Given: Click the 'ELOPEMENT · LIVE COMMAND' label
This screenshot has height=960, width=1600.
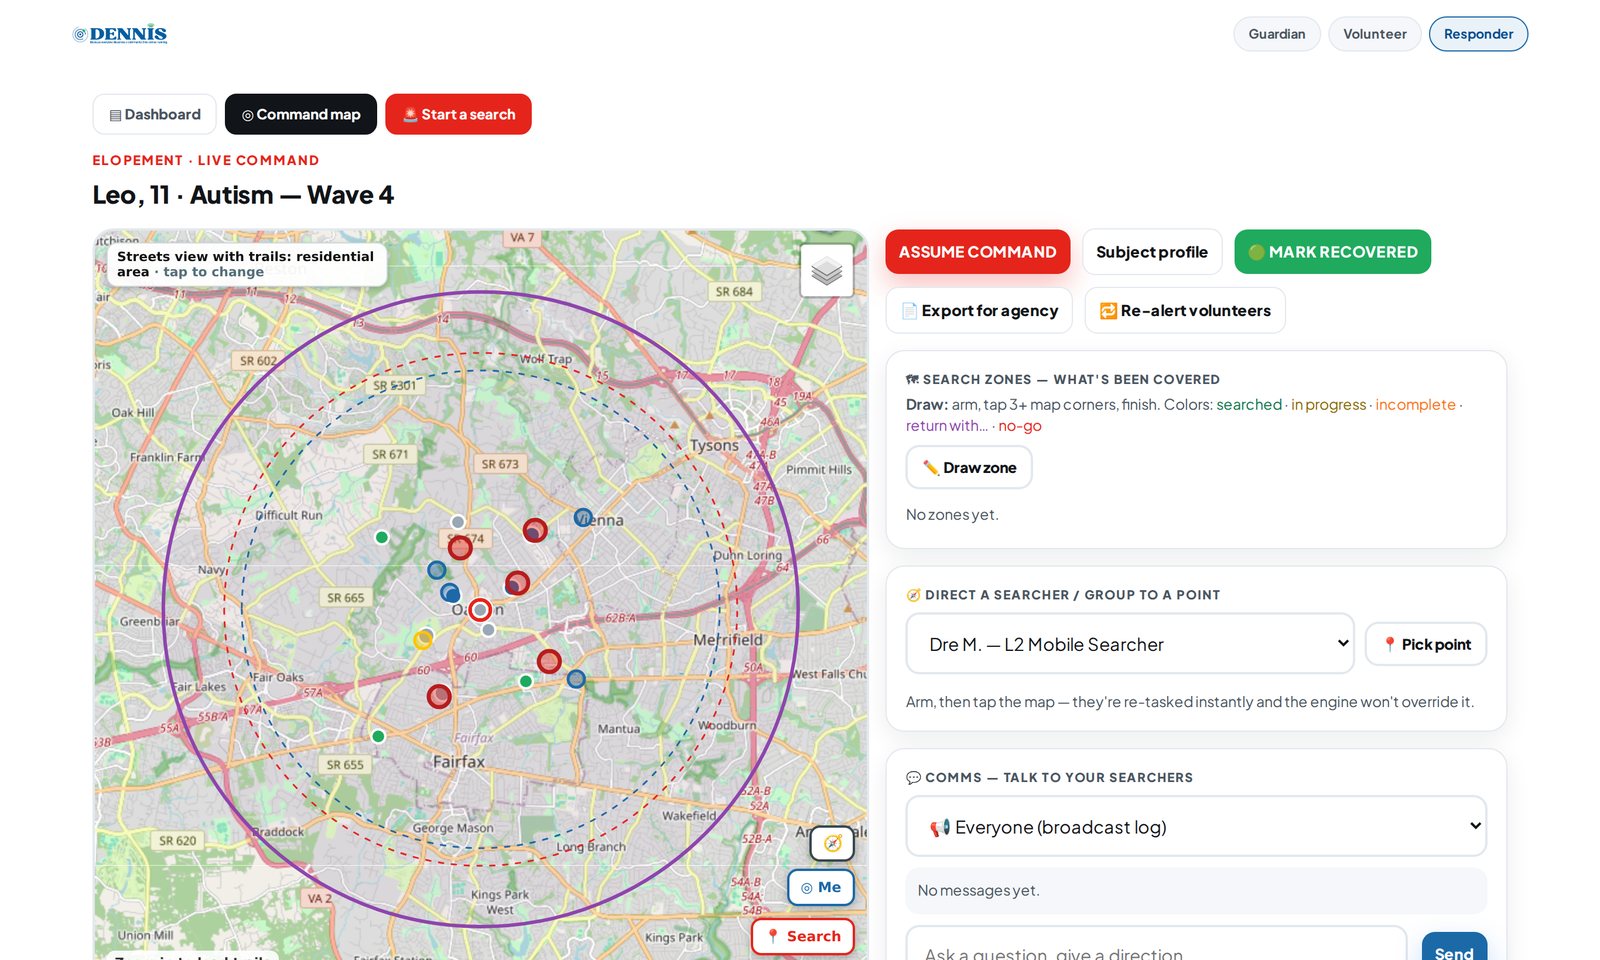Looking at the screenshot, I should 206,160.
